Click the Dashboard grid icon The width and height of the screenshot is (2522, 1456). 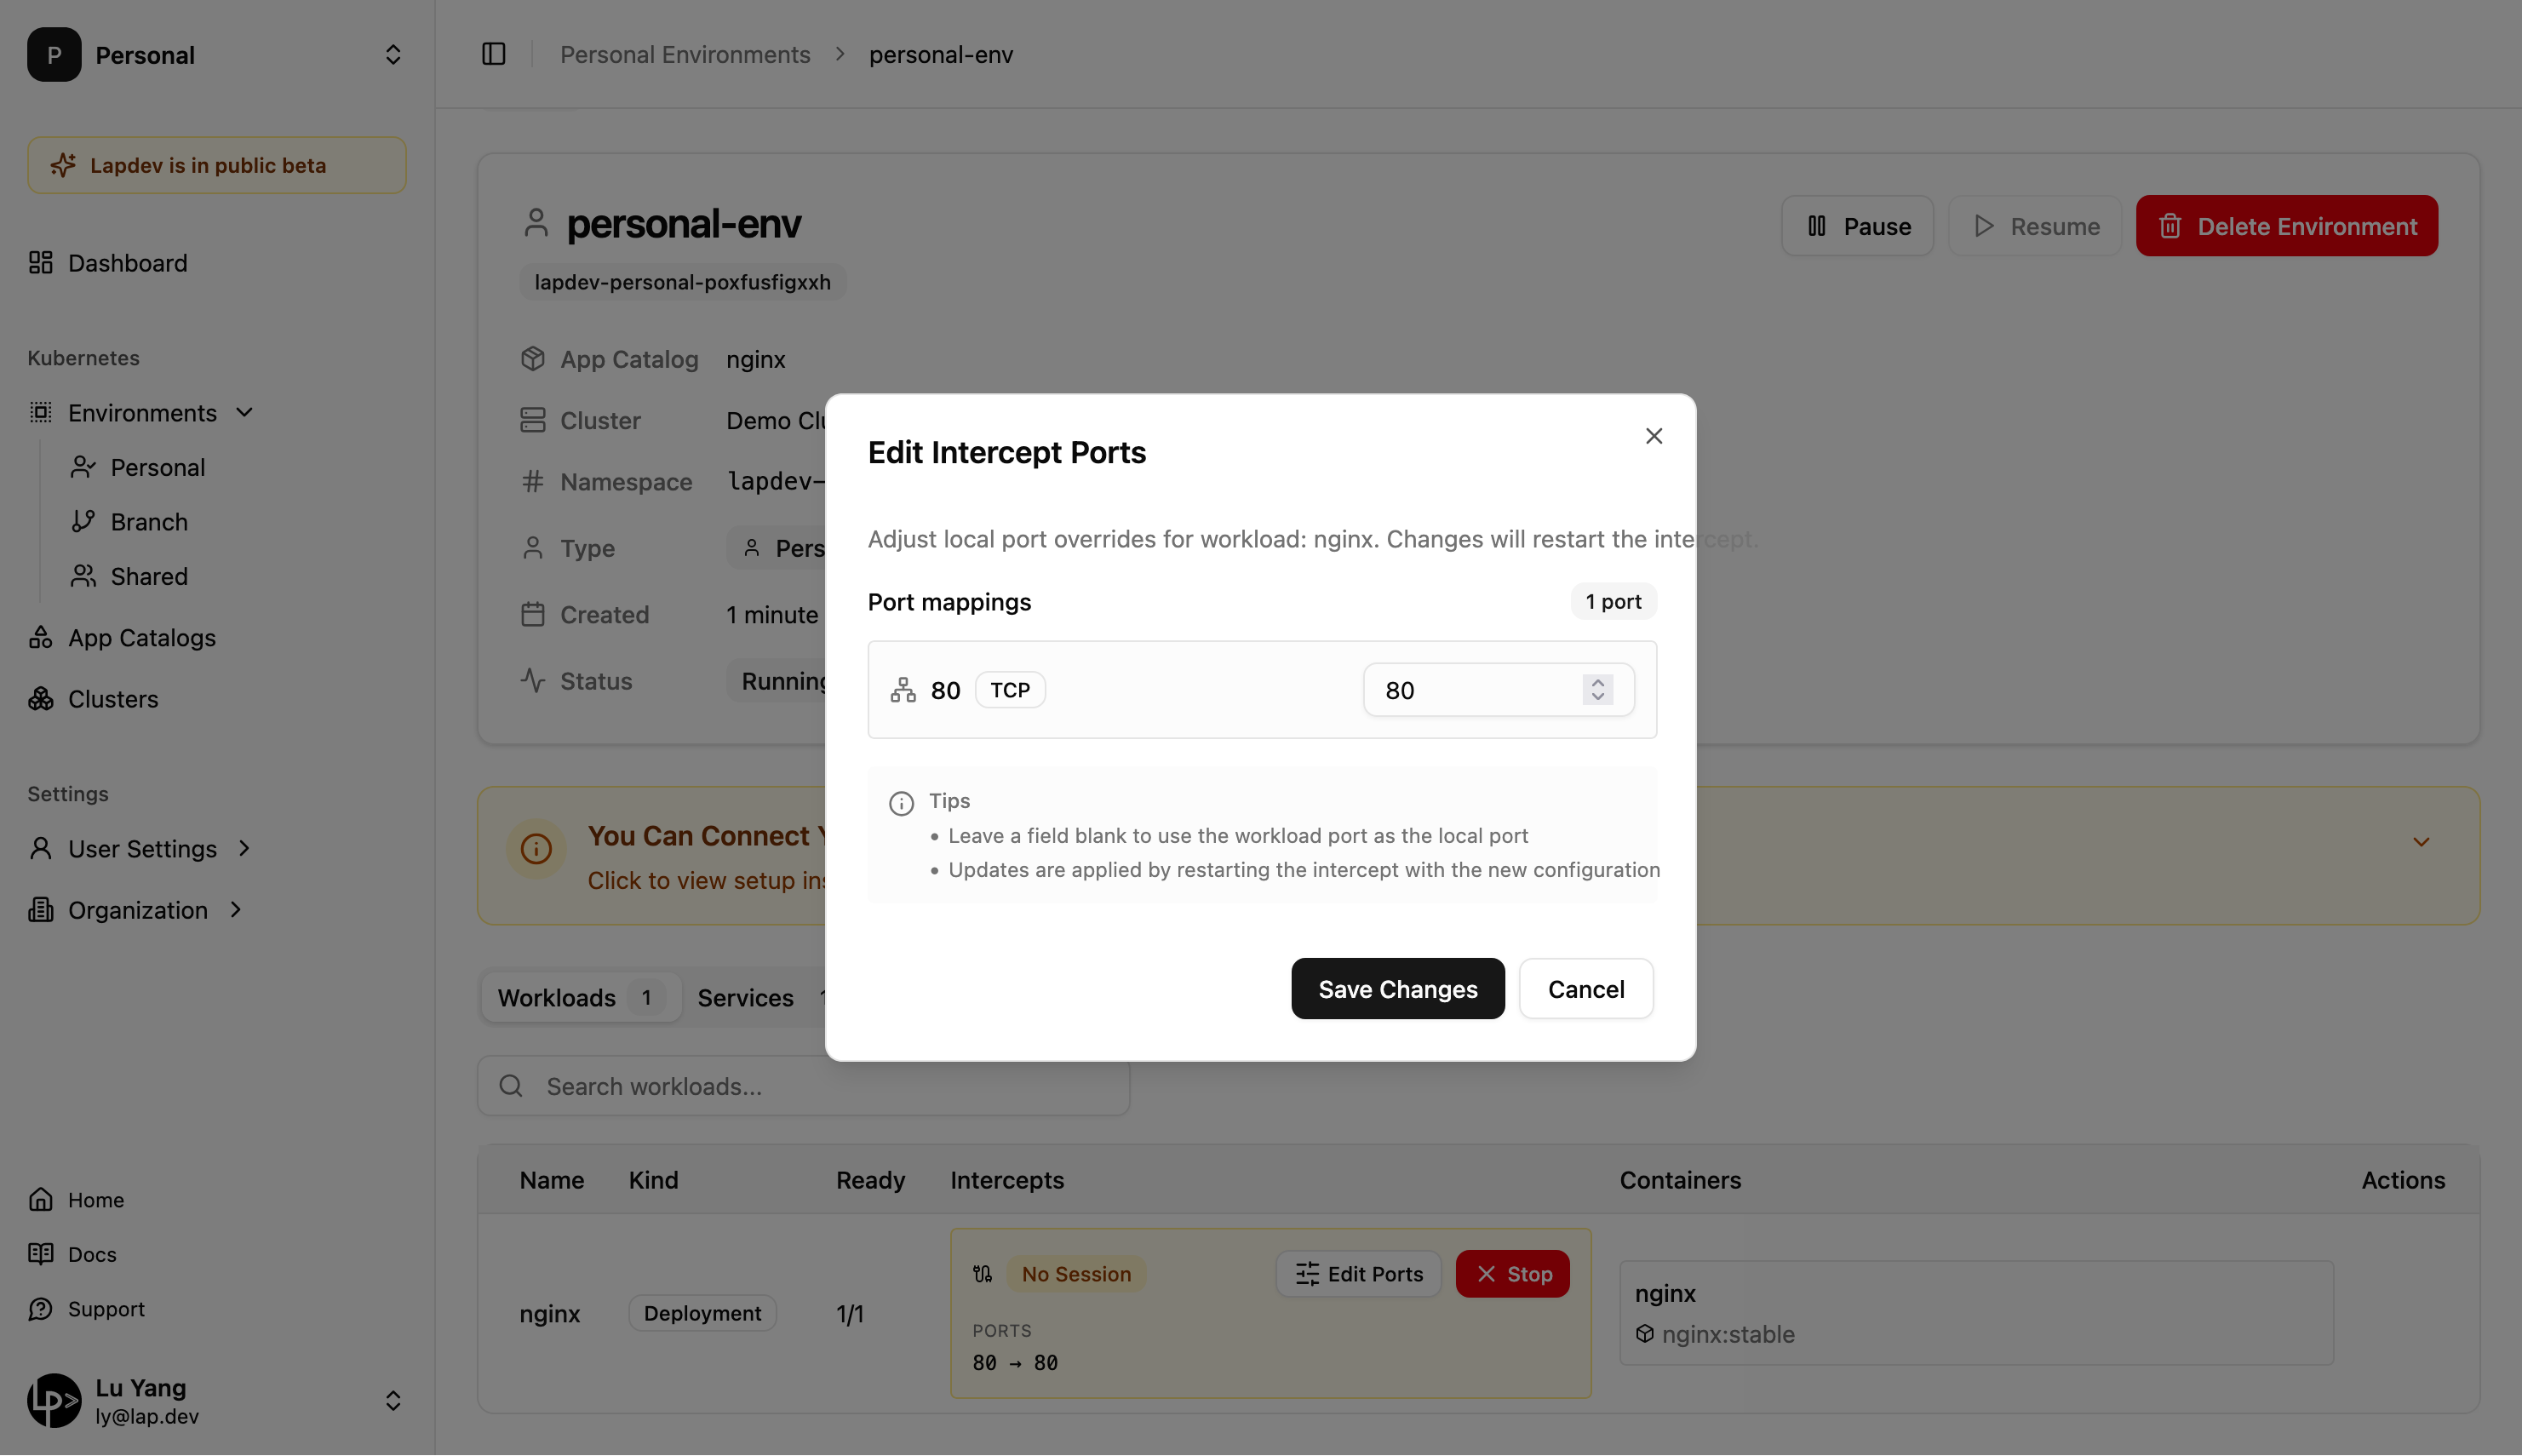click(x=41, y=263)
